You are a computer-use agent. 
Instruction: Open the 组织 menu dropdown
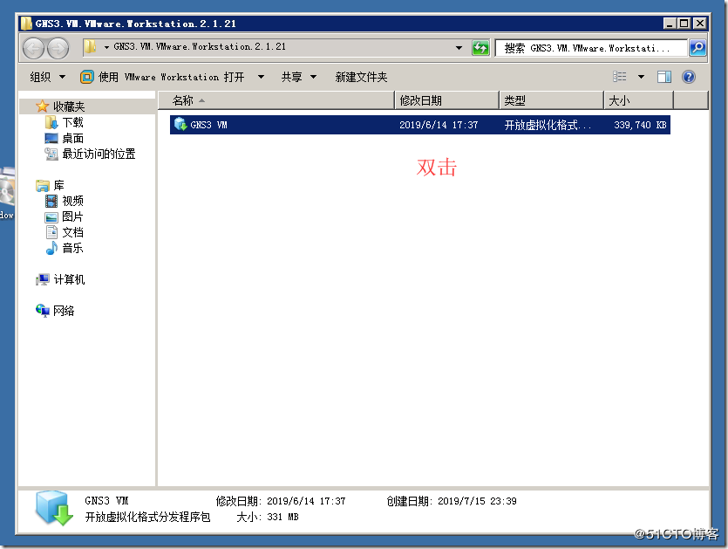click(48, 77)
